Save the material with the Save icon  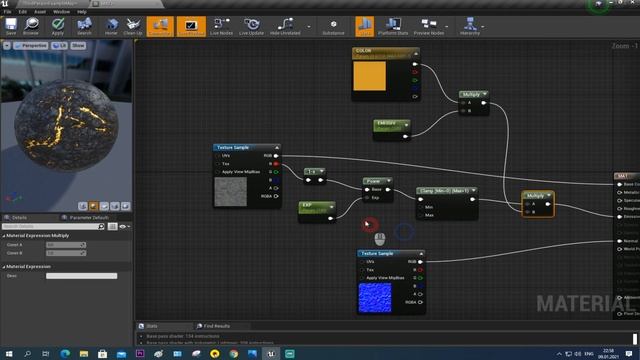[x=11, y=26]
